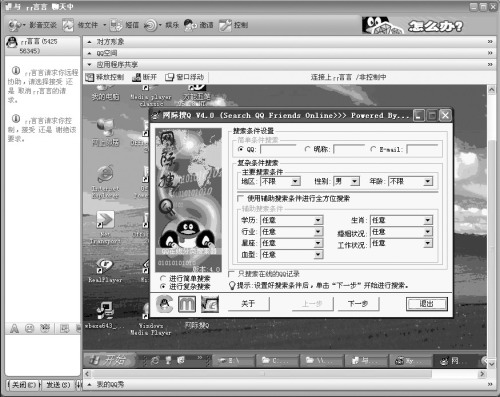Click the font style A icon in chat
The width and height of the screenshot is (500, 397).
point(14,329)
